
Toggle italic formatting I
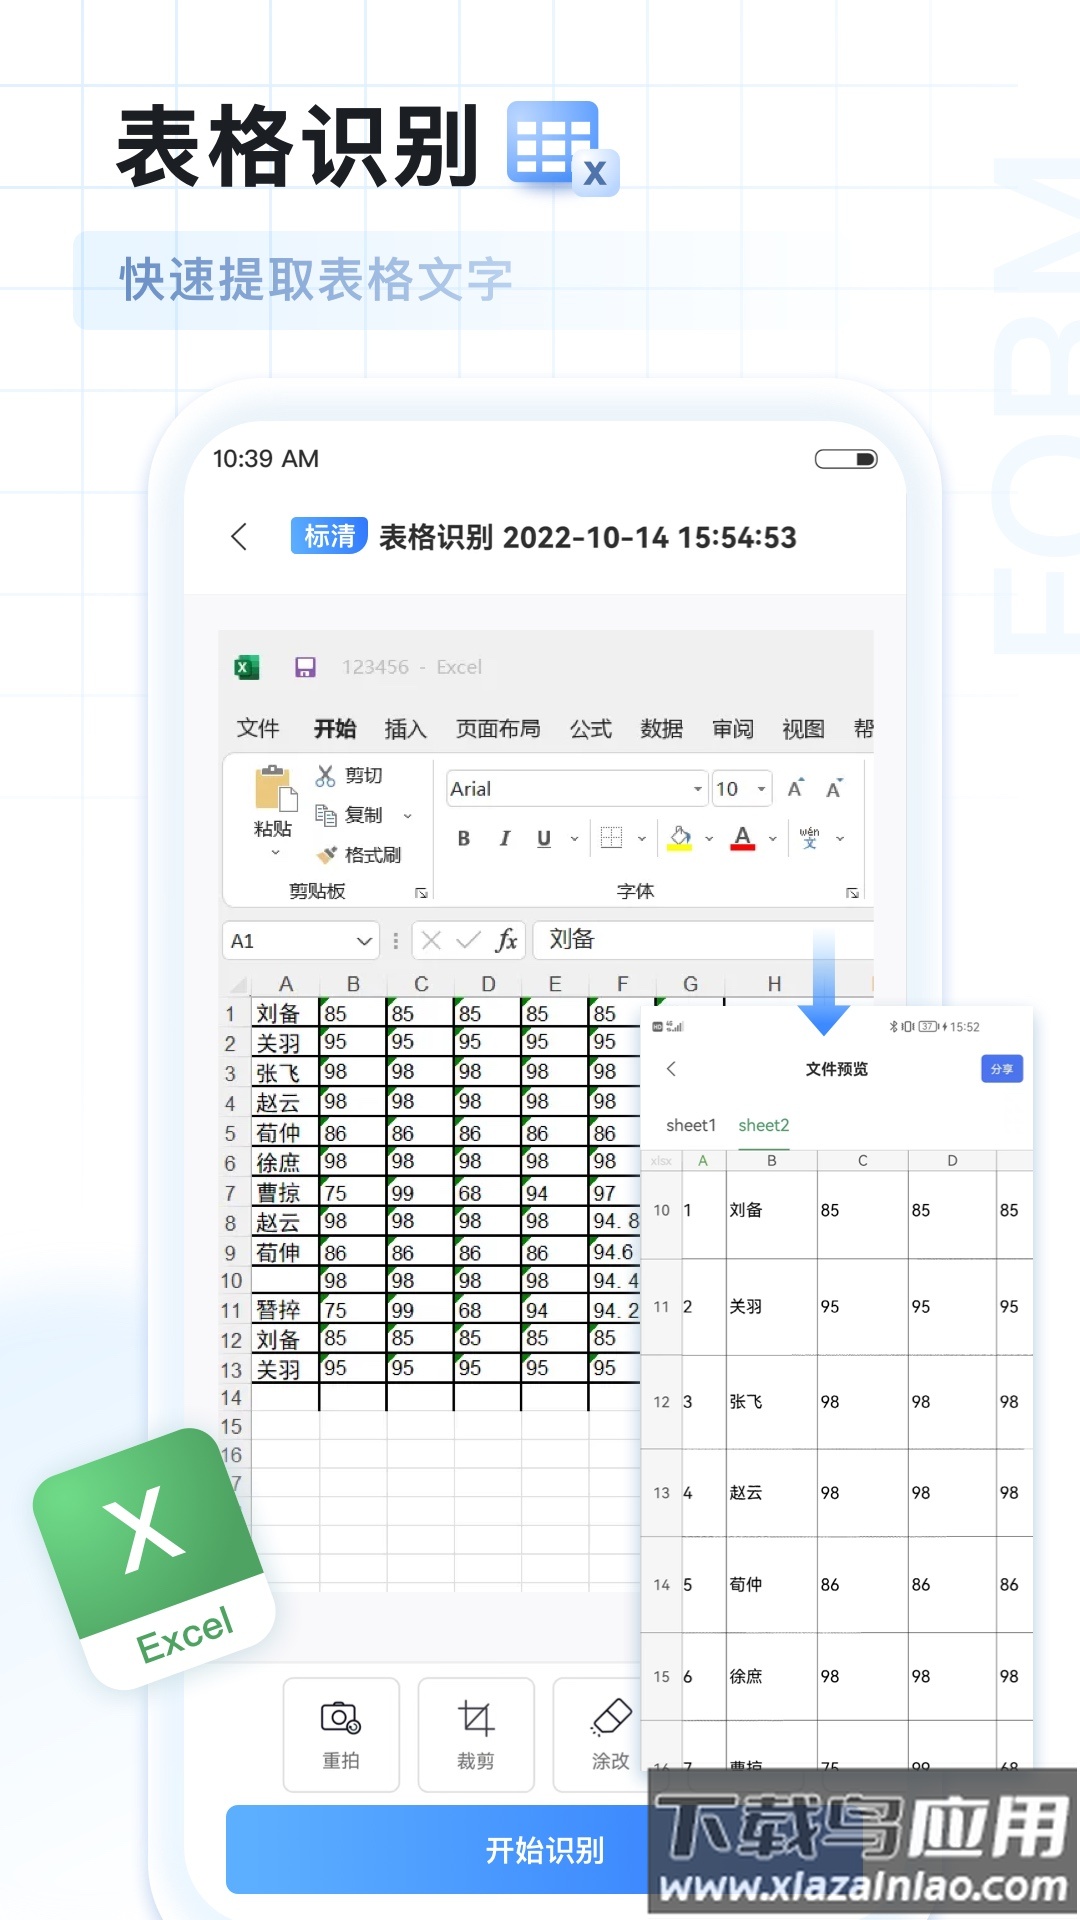pos(505,839)
